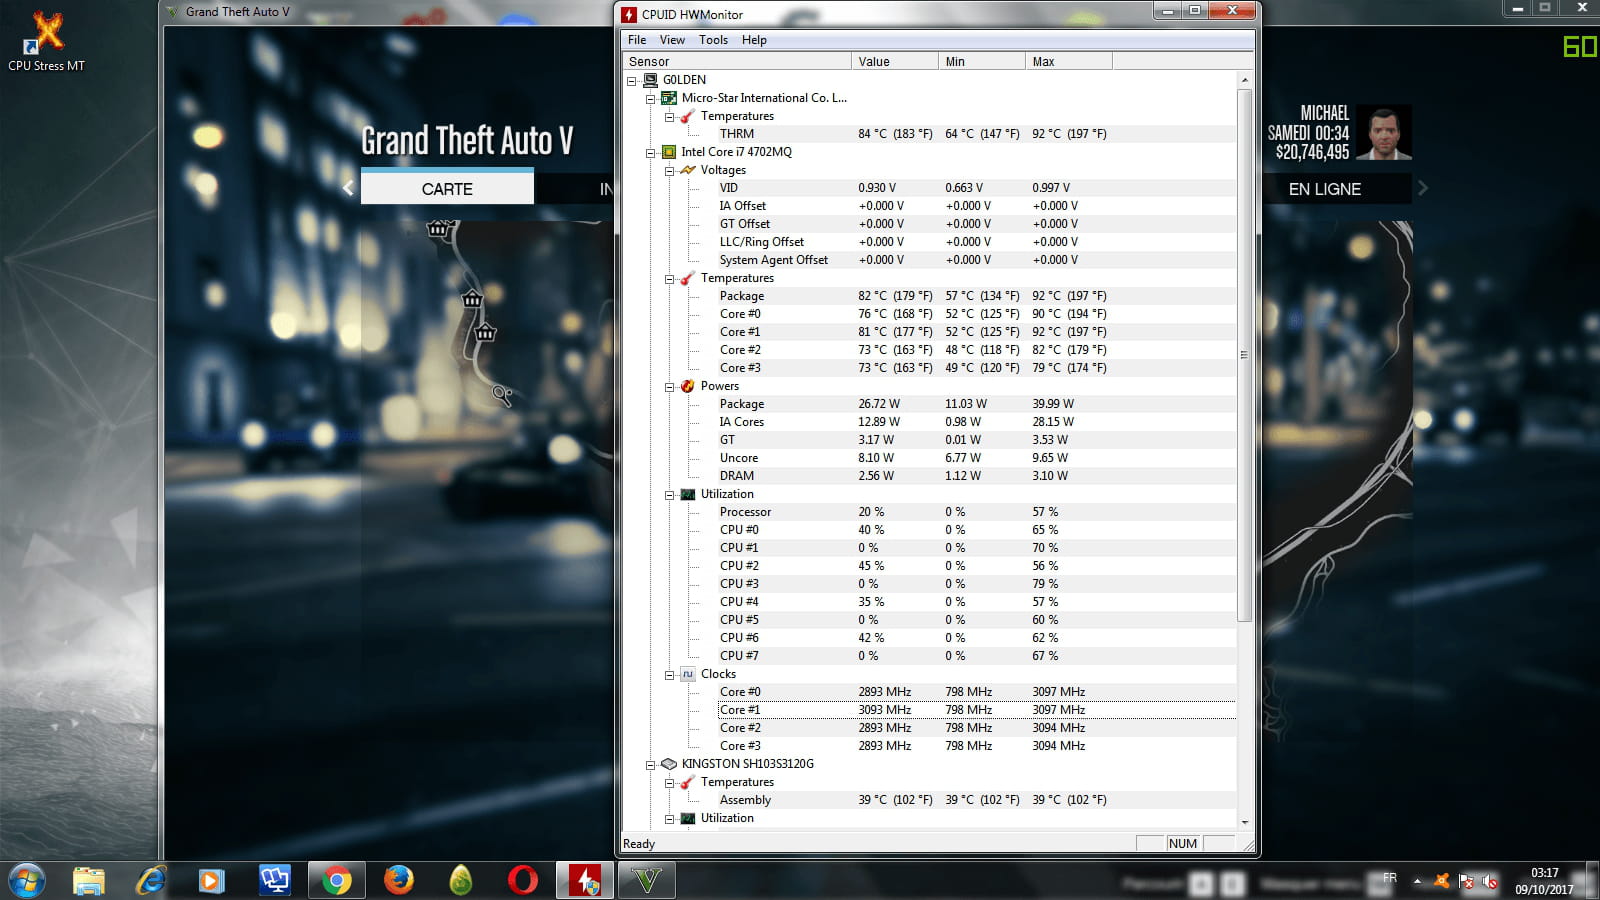Open Windows Explorer from the taskbar
This screenshot has width=1600, height=900.
pos(89,881)
